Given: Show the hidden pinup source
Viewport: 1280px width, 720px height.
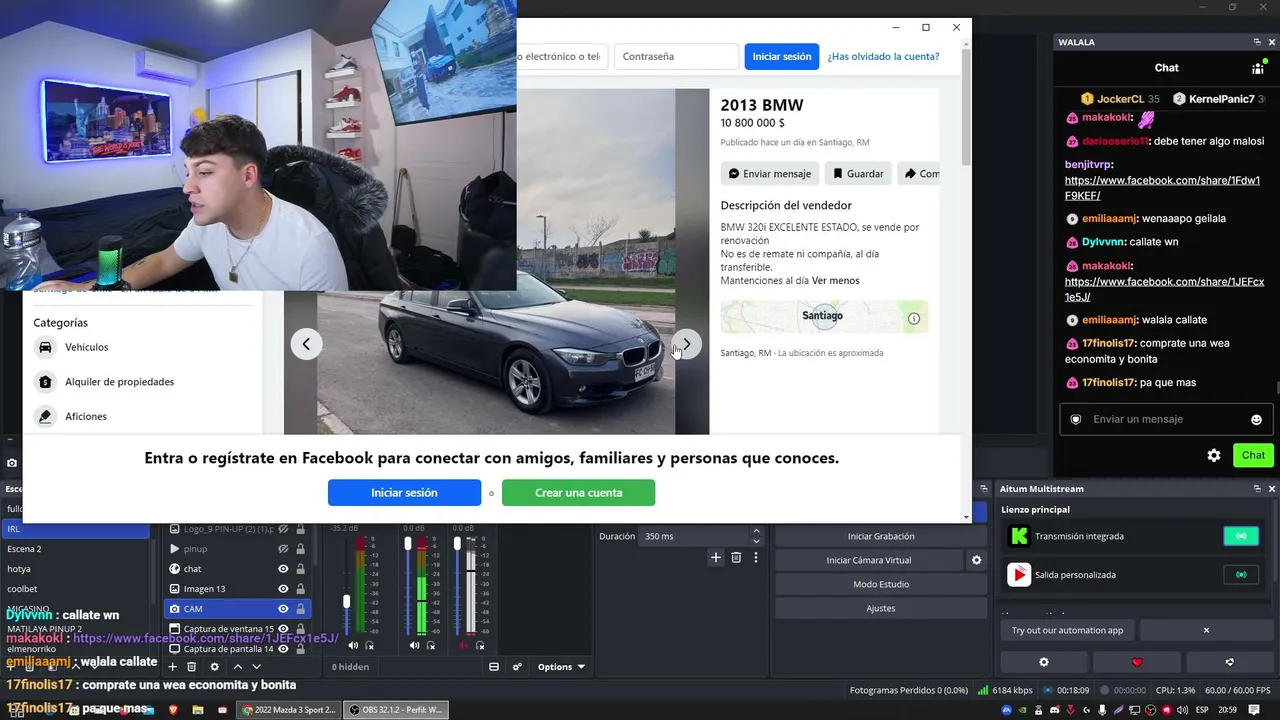Looking at the screenshot, I should (x=283, y=549).
